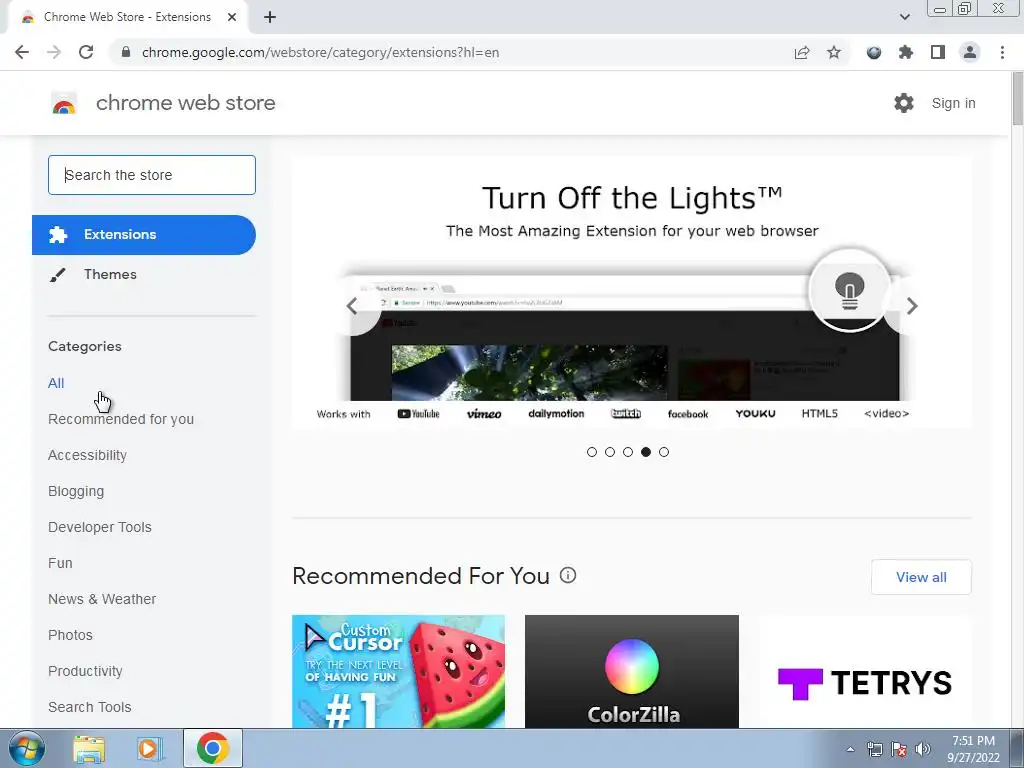The image size is (1024, 768).
Task: Select the second carousel dot
Action: pos(610,452)
